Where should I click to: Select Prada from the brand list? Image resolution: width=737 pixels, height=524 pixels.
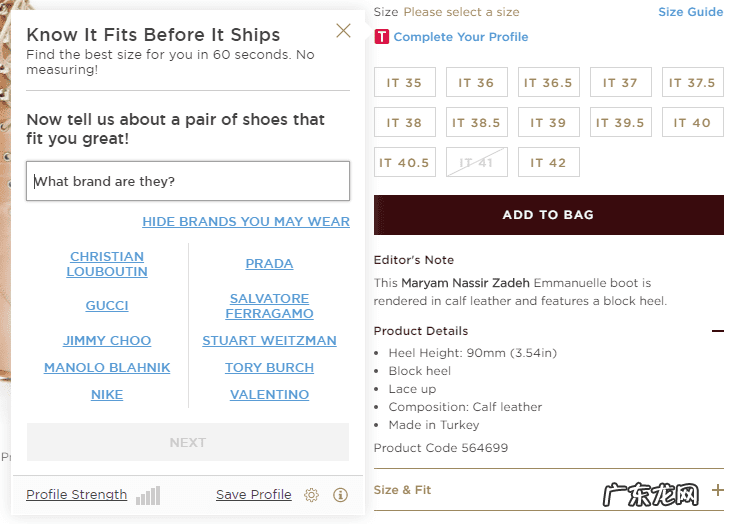[x=269, y=264]
